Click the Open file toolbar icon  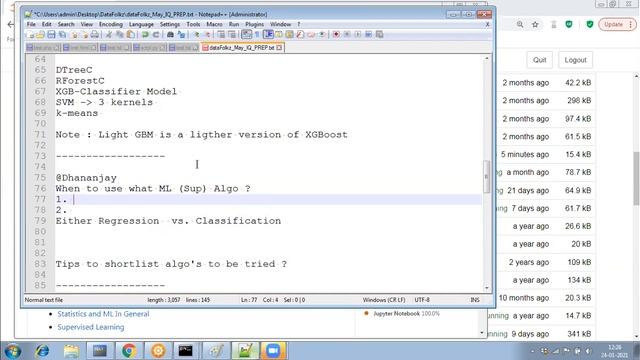(40, 35)
